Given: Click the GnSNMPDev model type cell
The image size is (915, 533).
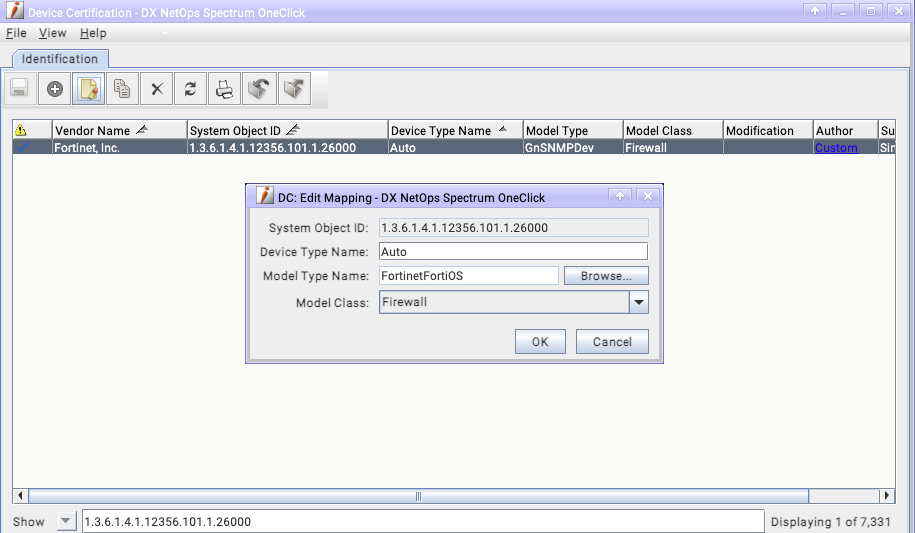Looking at the screenshot, I should click(573, 148).
